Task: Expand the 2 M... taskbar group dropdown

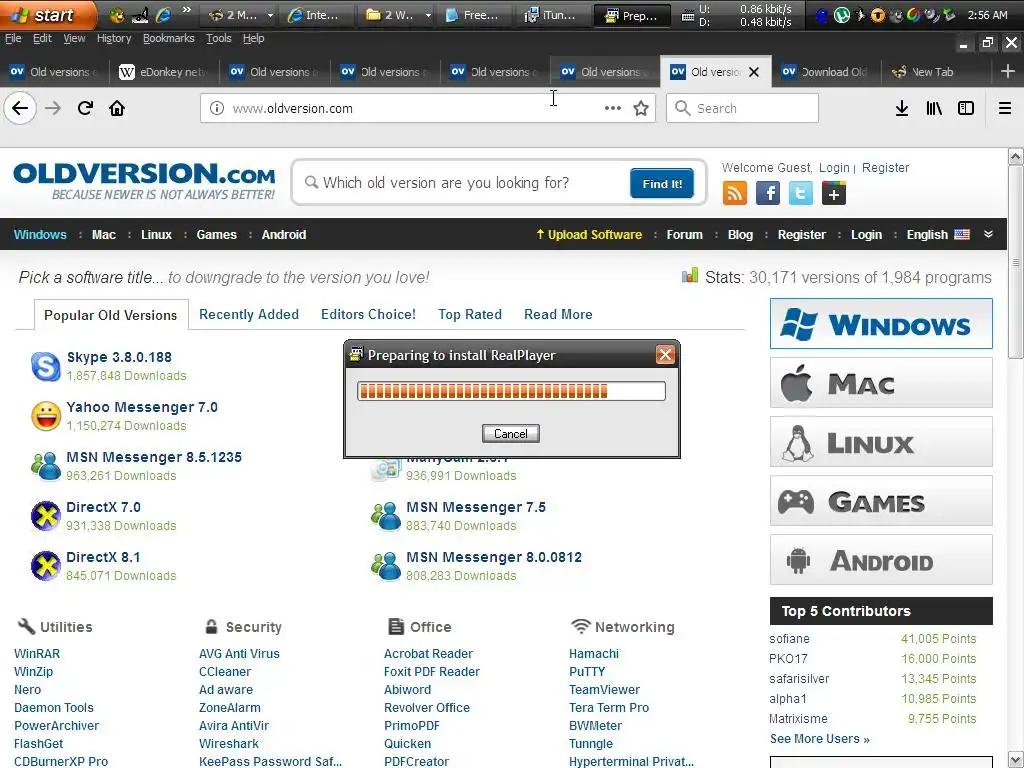Action: click(x=270, y=15)
